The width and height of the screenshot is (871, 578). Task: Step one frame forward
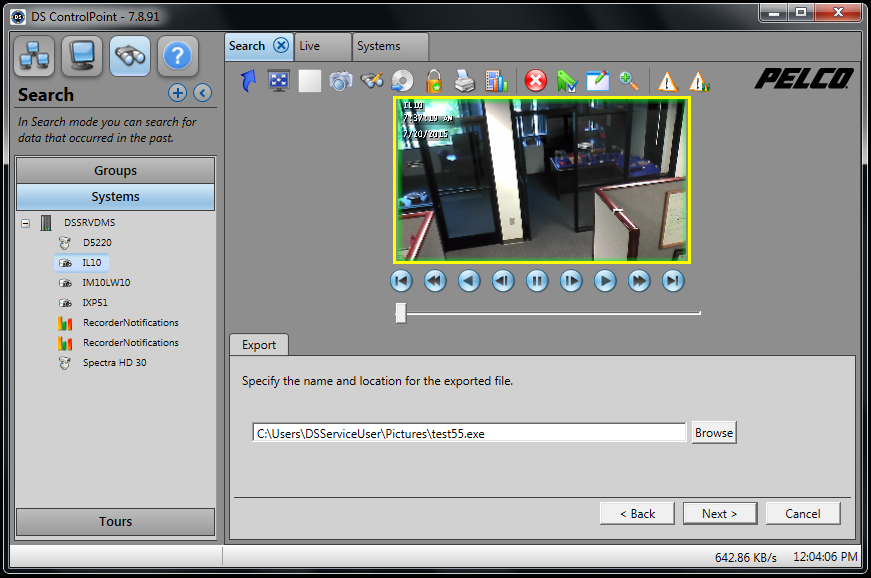(x=571, y=281)
